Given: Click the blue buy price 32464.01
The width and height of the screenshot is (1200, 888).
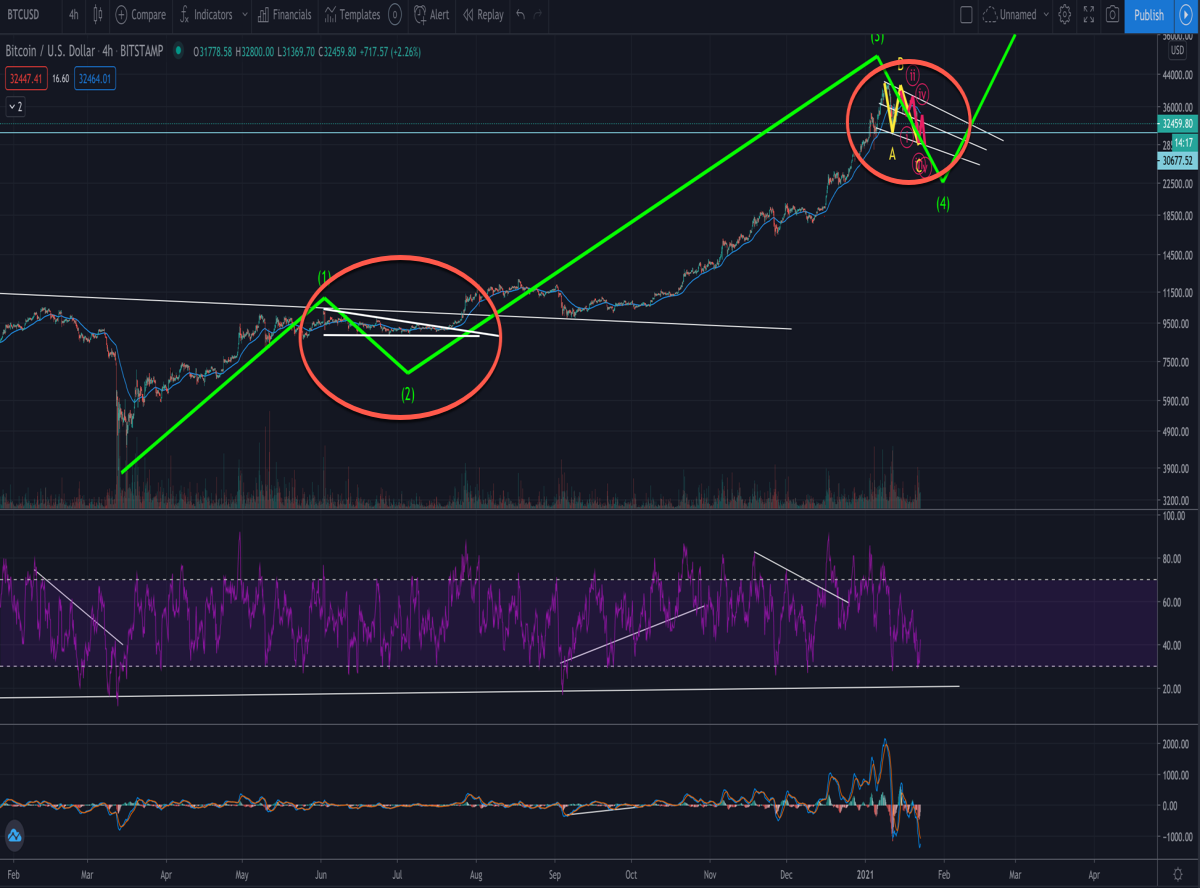Looking at the screenshot, I should tap(97, 77).
